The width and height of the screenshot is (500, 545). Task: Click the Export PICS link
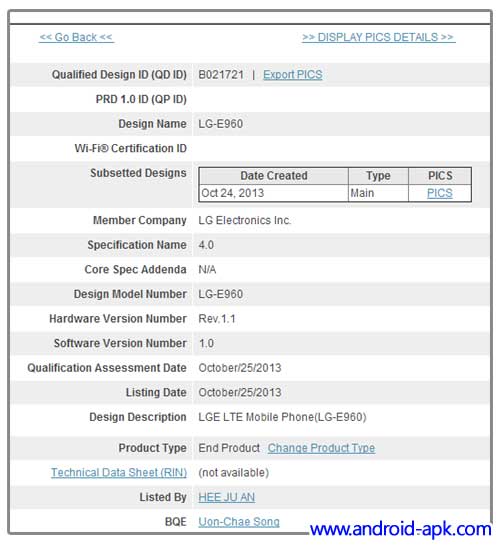pyautogui.click(x=293, y=74)
